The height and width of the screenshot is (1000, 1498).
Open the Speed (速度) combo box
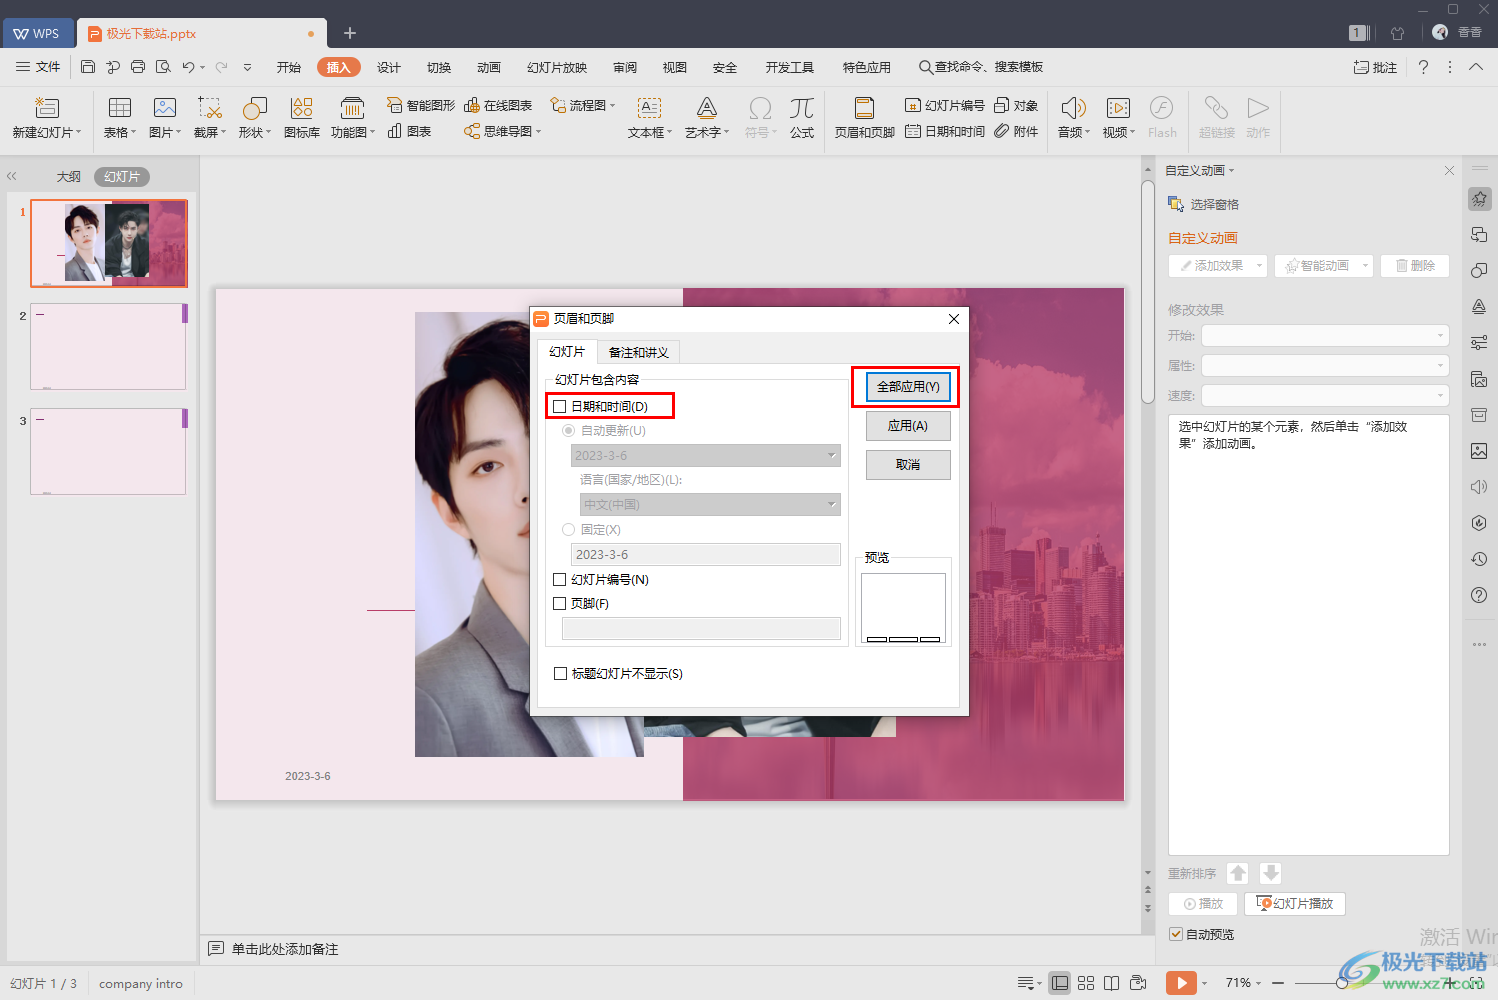click(x=1325, y=395)
